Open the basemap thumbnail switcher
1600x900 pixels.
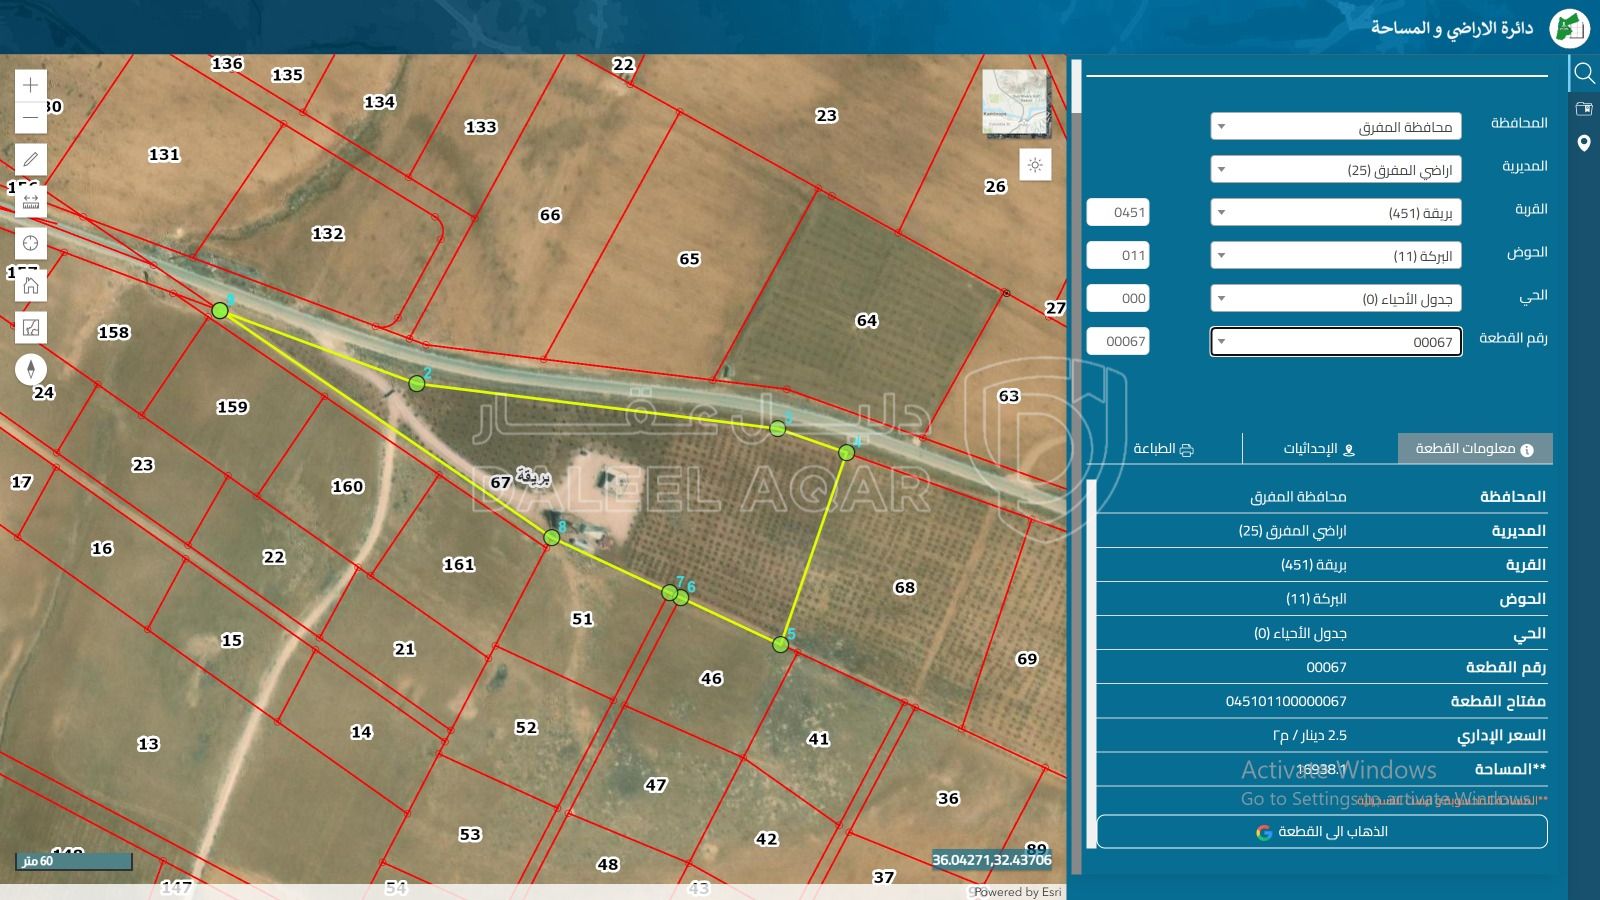[1015, 102]
